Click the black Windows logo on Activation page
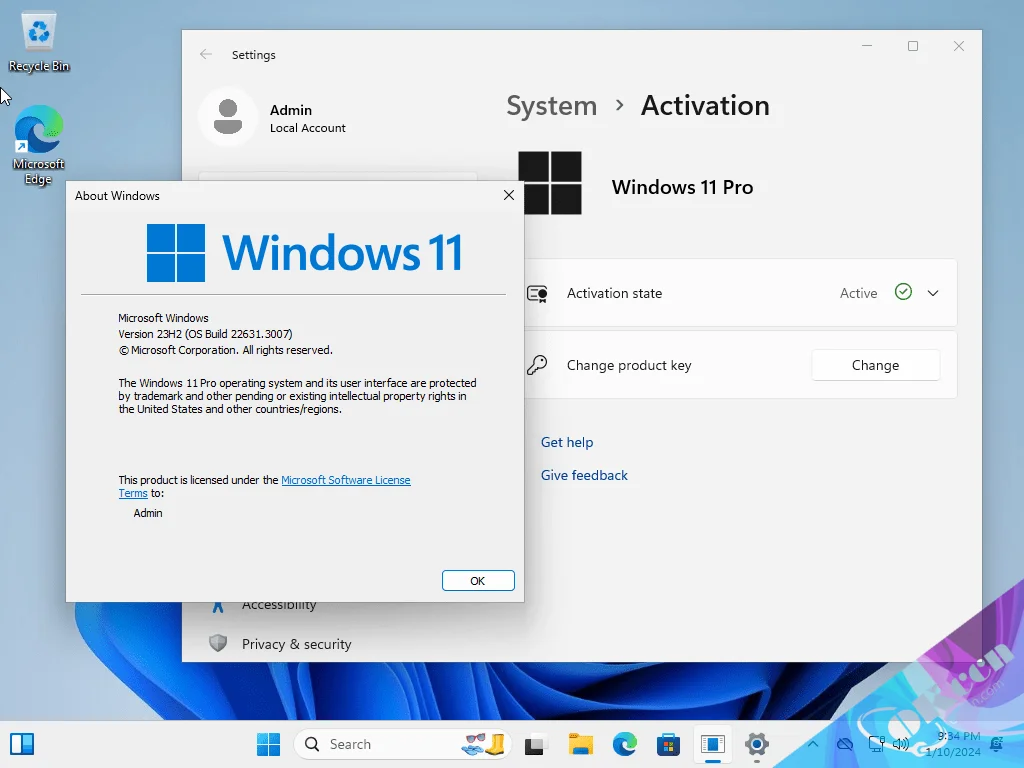 tap(550, 183)
